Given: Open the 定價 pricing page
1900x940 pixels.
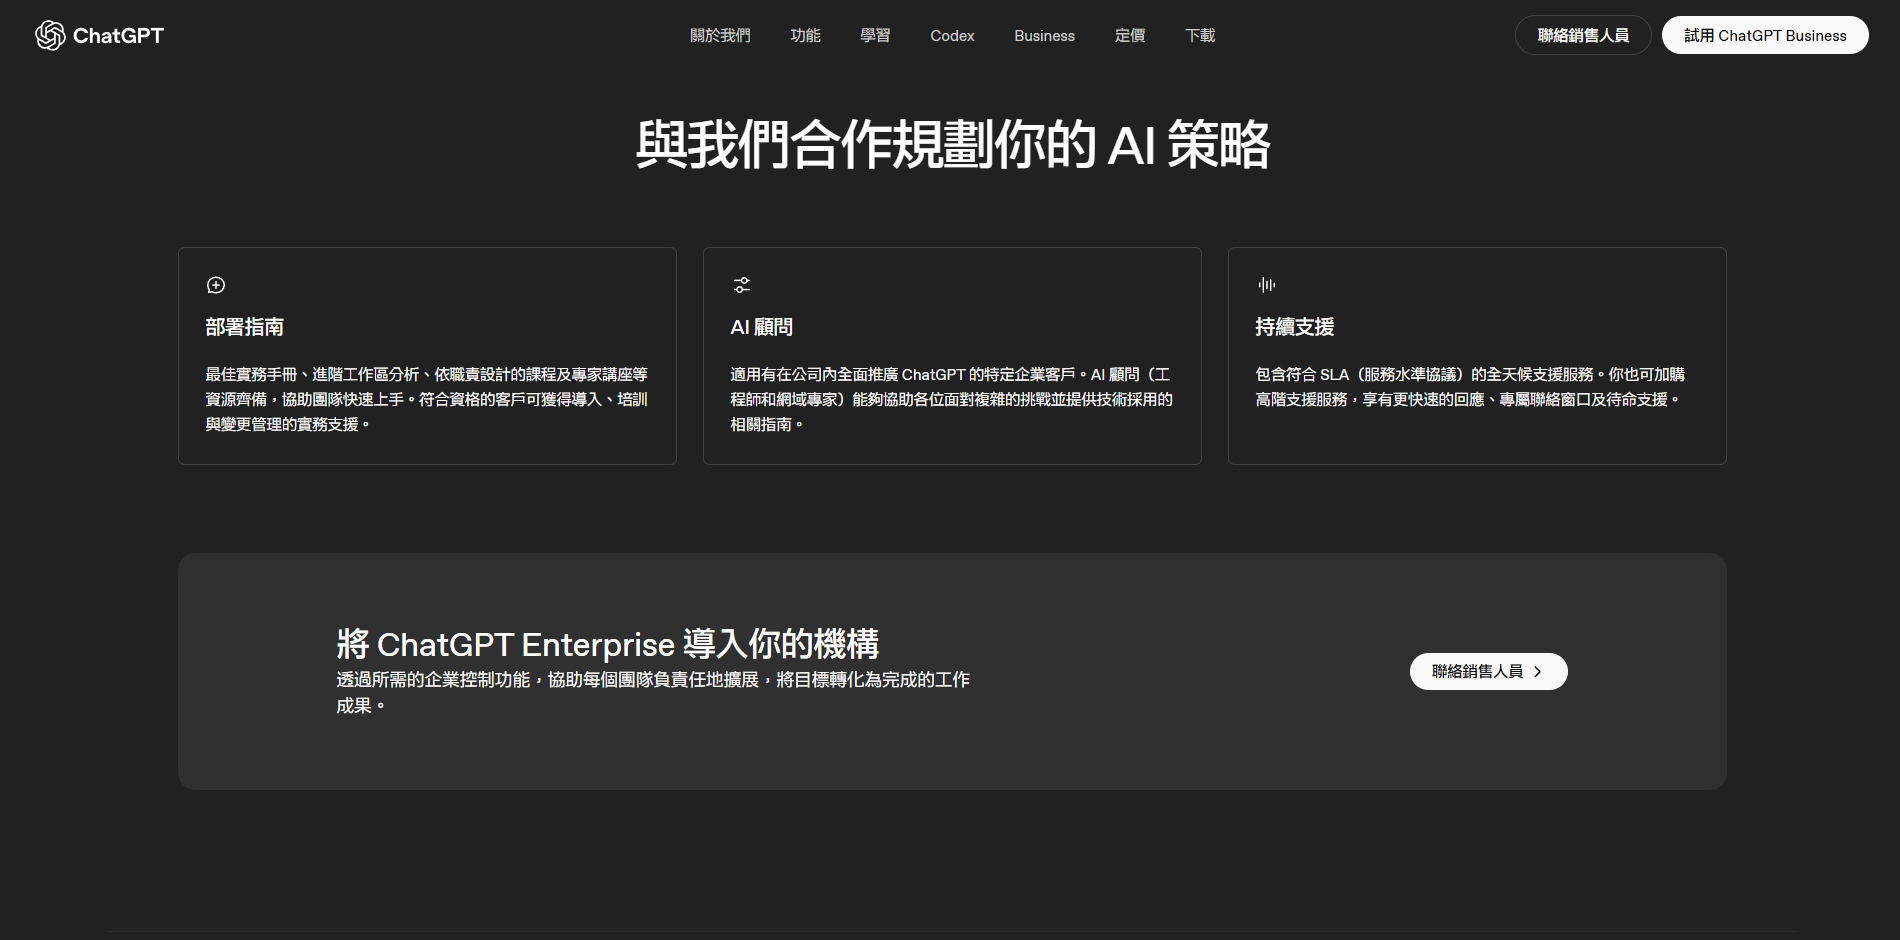Looking at the screenshot, I should tap(1130, 36).
